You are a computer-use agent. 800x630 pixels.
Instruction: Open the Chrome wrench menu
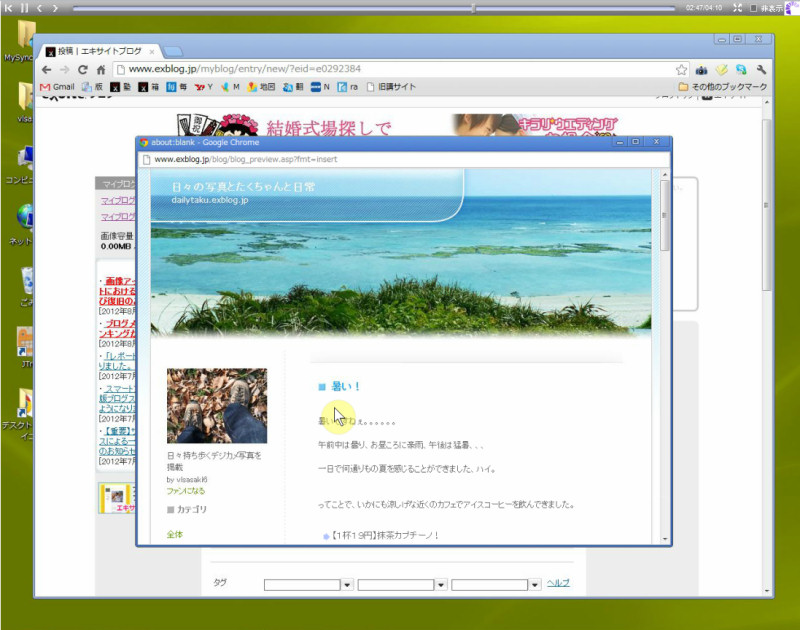pyautogui.click(x=761, y=69)
